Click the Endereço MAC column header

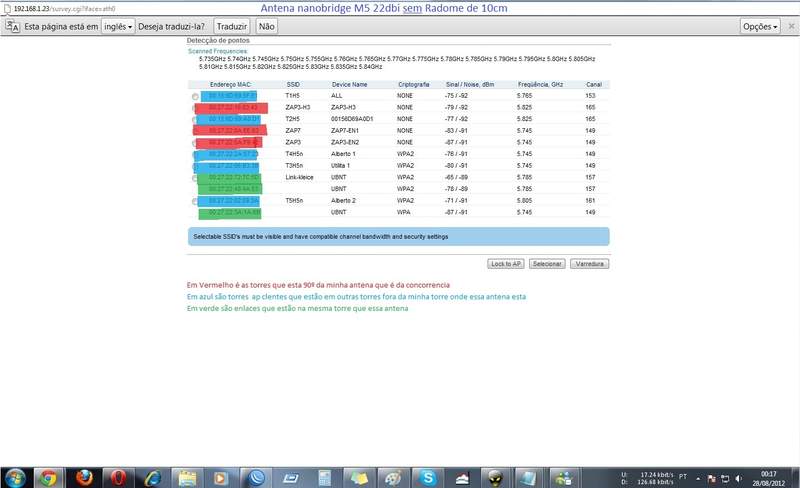(x=230, y=85)
